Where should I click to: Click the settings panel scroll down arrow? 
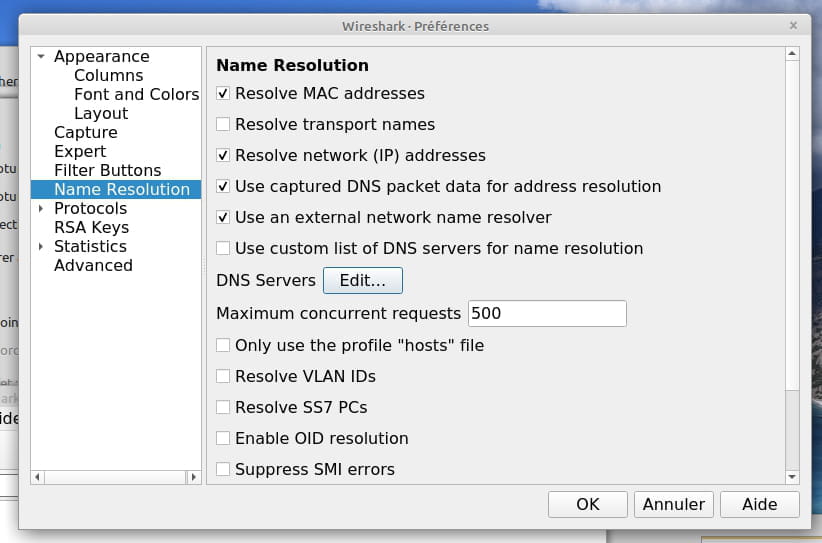click(x=792, y=477)
